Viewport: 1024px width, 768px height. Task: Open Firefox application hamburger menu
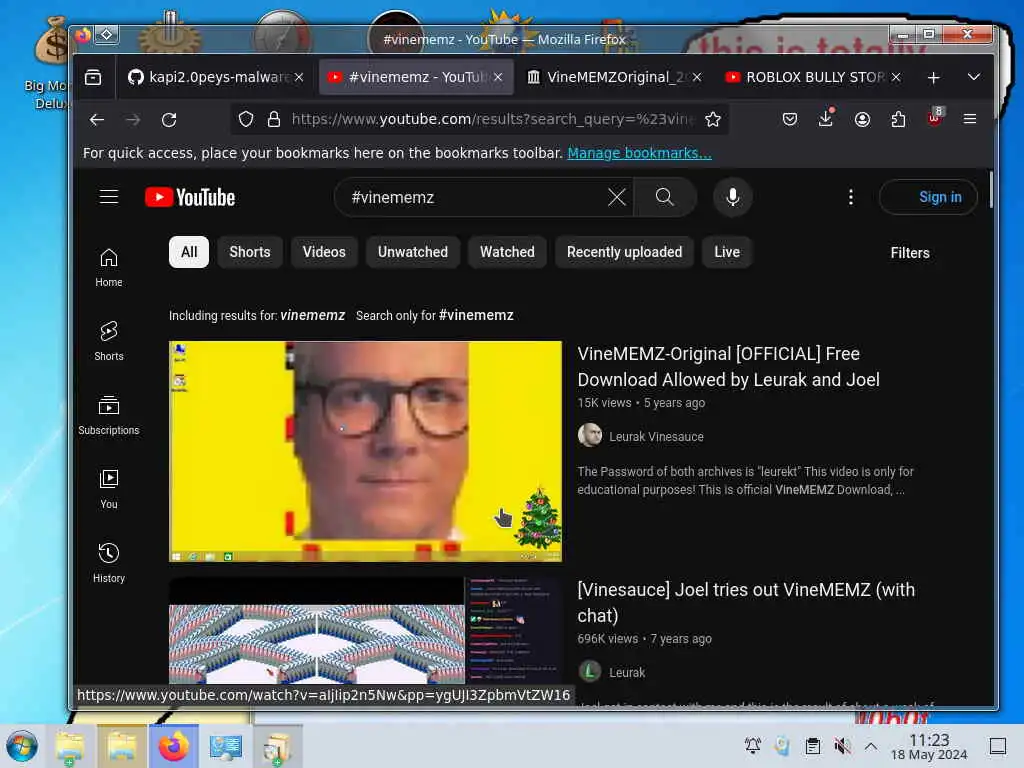click(970, 119)
